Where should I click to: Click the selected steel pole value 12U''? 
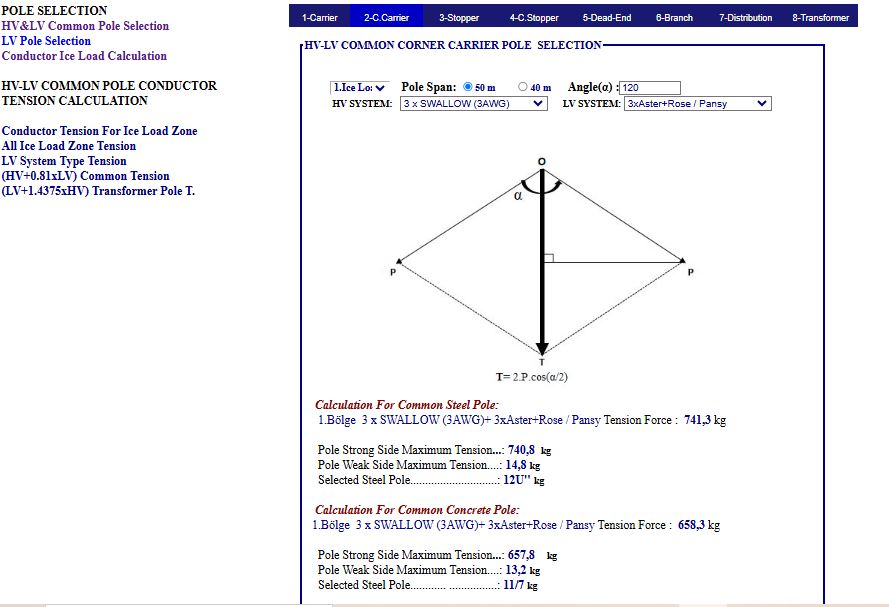point(517,480)
